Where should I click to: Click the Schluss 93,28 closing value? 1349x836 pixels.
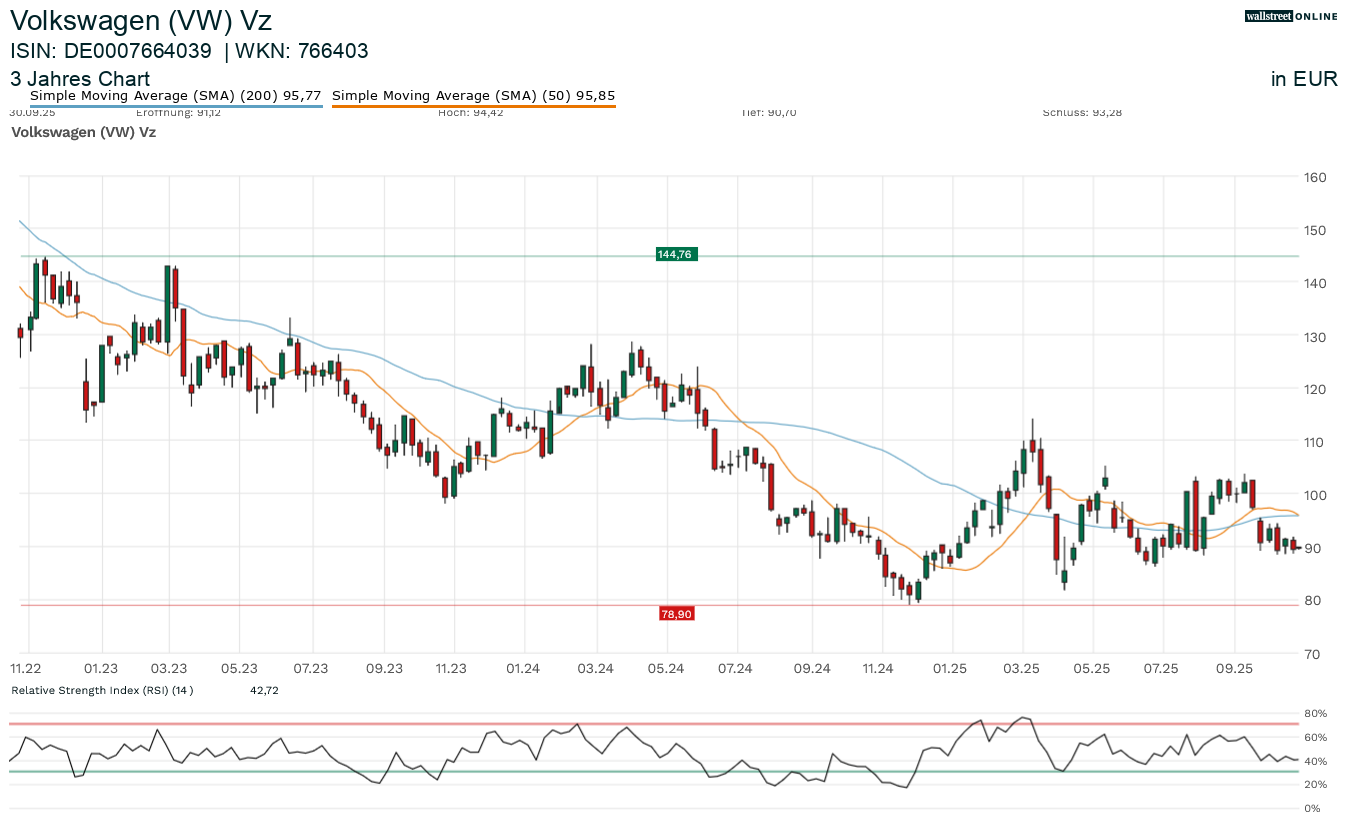[1082, 113]
